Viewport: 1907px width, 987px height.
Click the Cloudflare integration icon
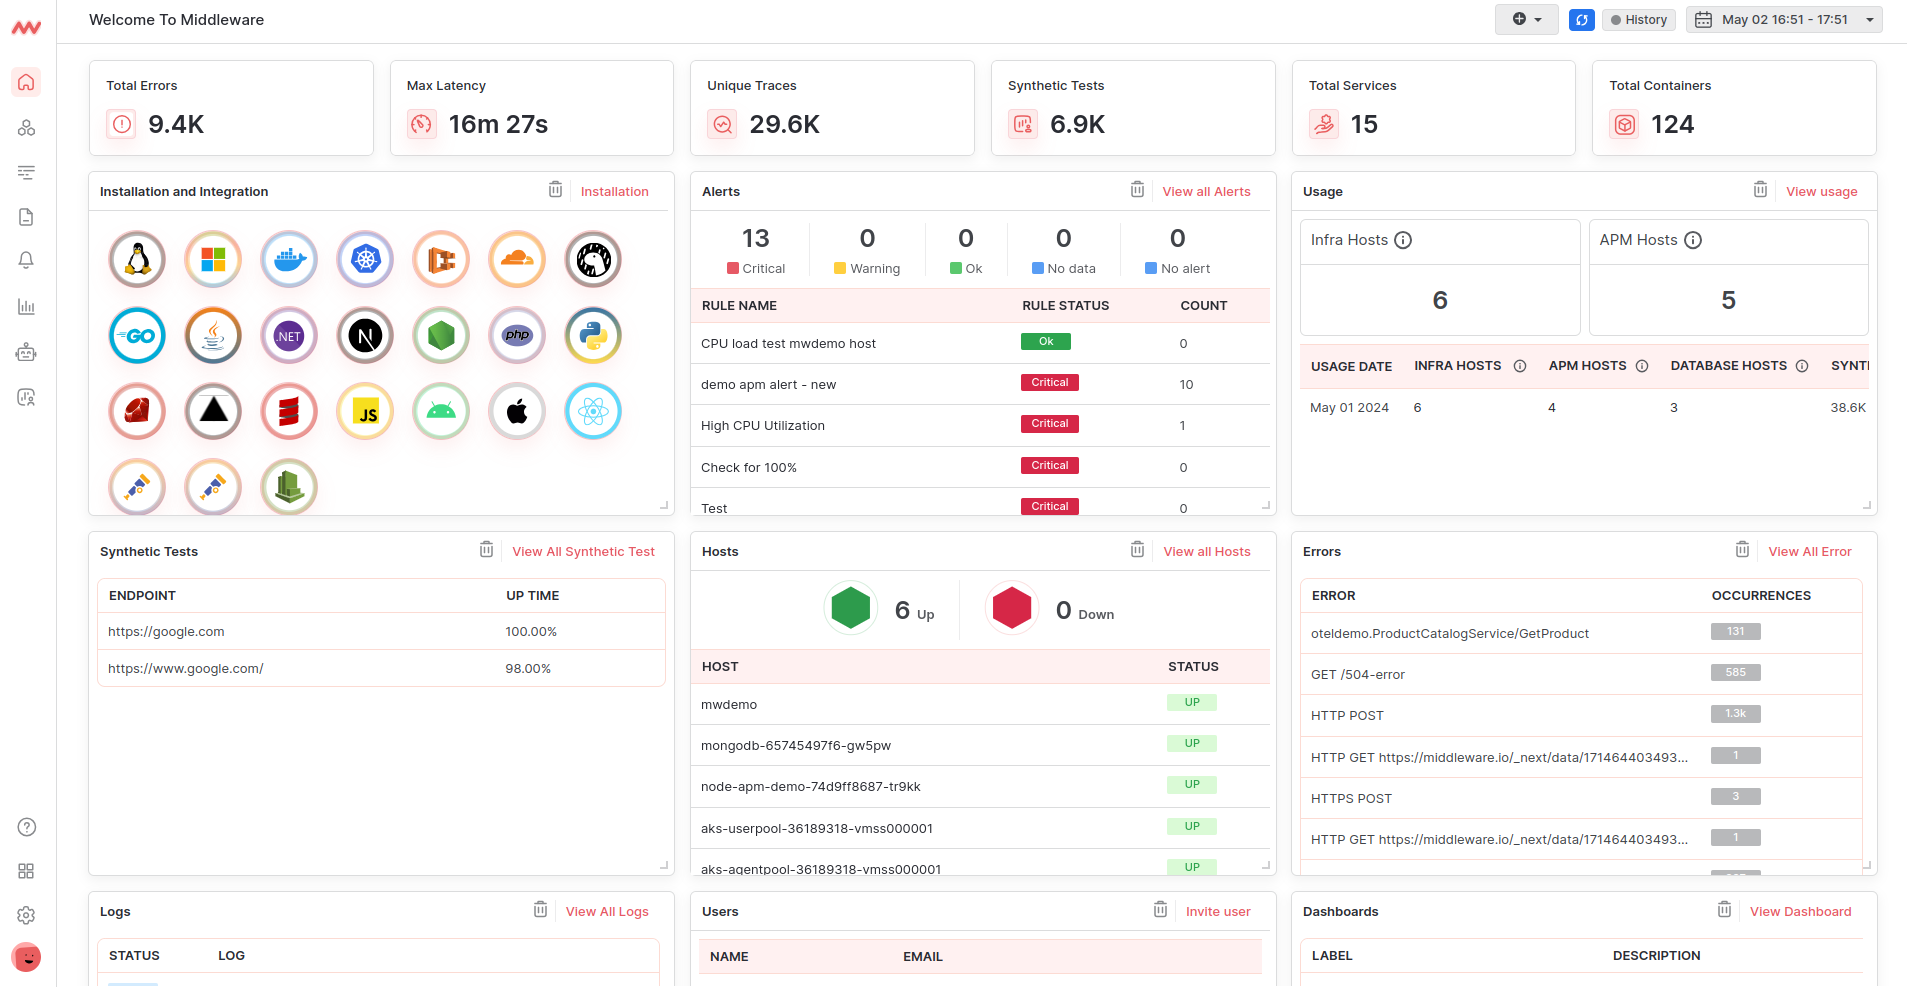pyautogui.click(x=517, y=260)
